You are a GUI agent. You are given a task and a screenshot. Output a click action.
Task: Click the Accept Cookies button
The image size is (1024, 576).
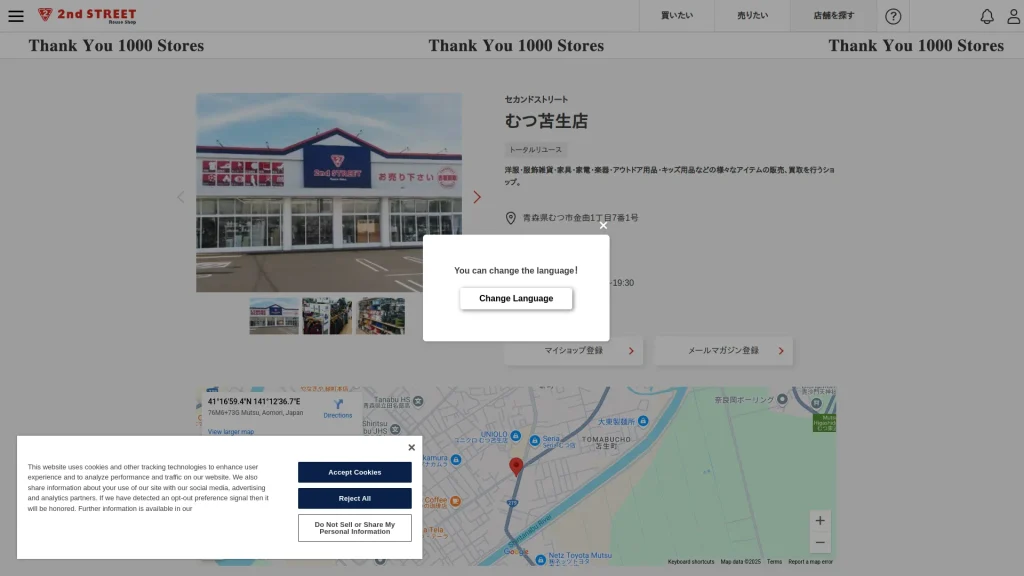pos(355,472)
